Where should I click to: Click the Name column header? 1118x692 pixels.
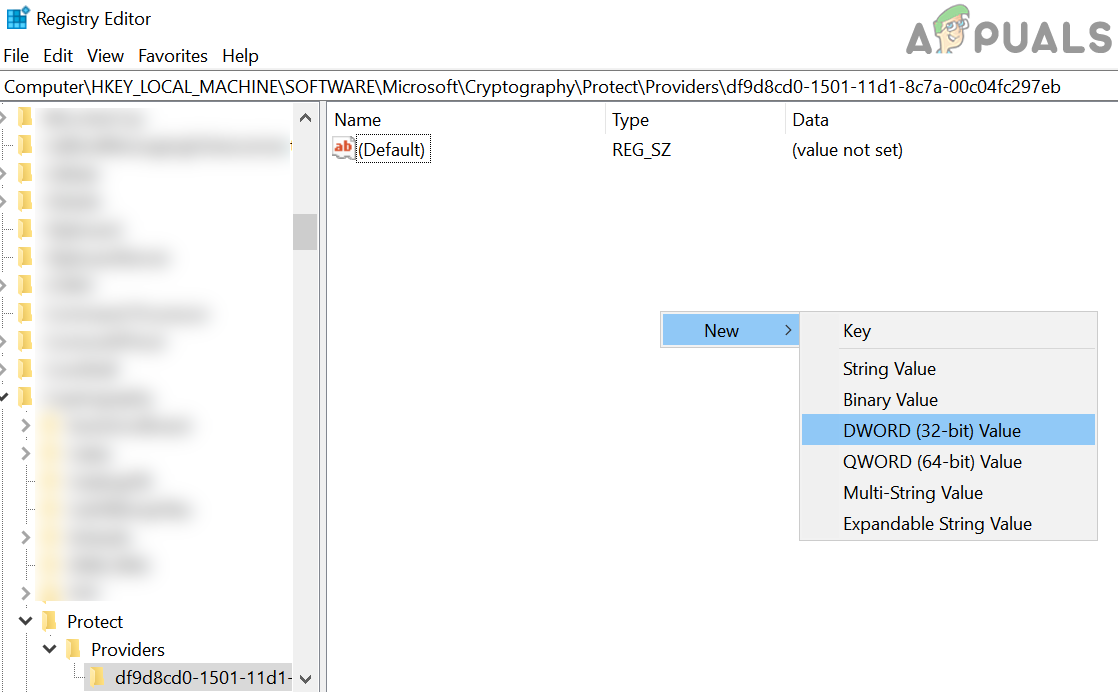click(357, 120)
